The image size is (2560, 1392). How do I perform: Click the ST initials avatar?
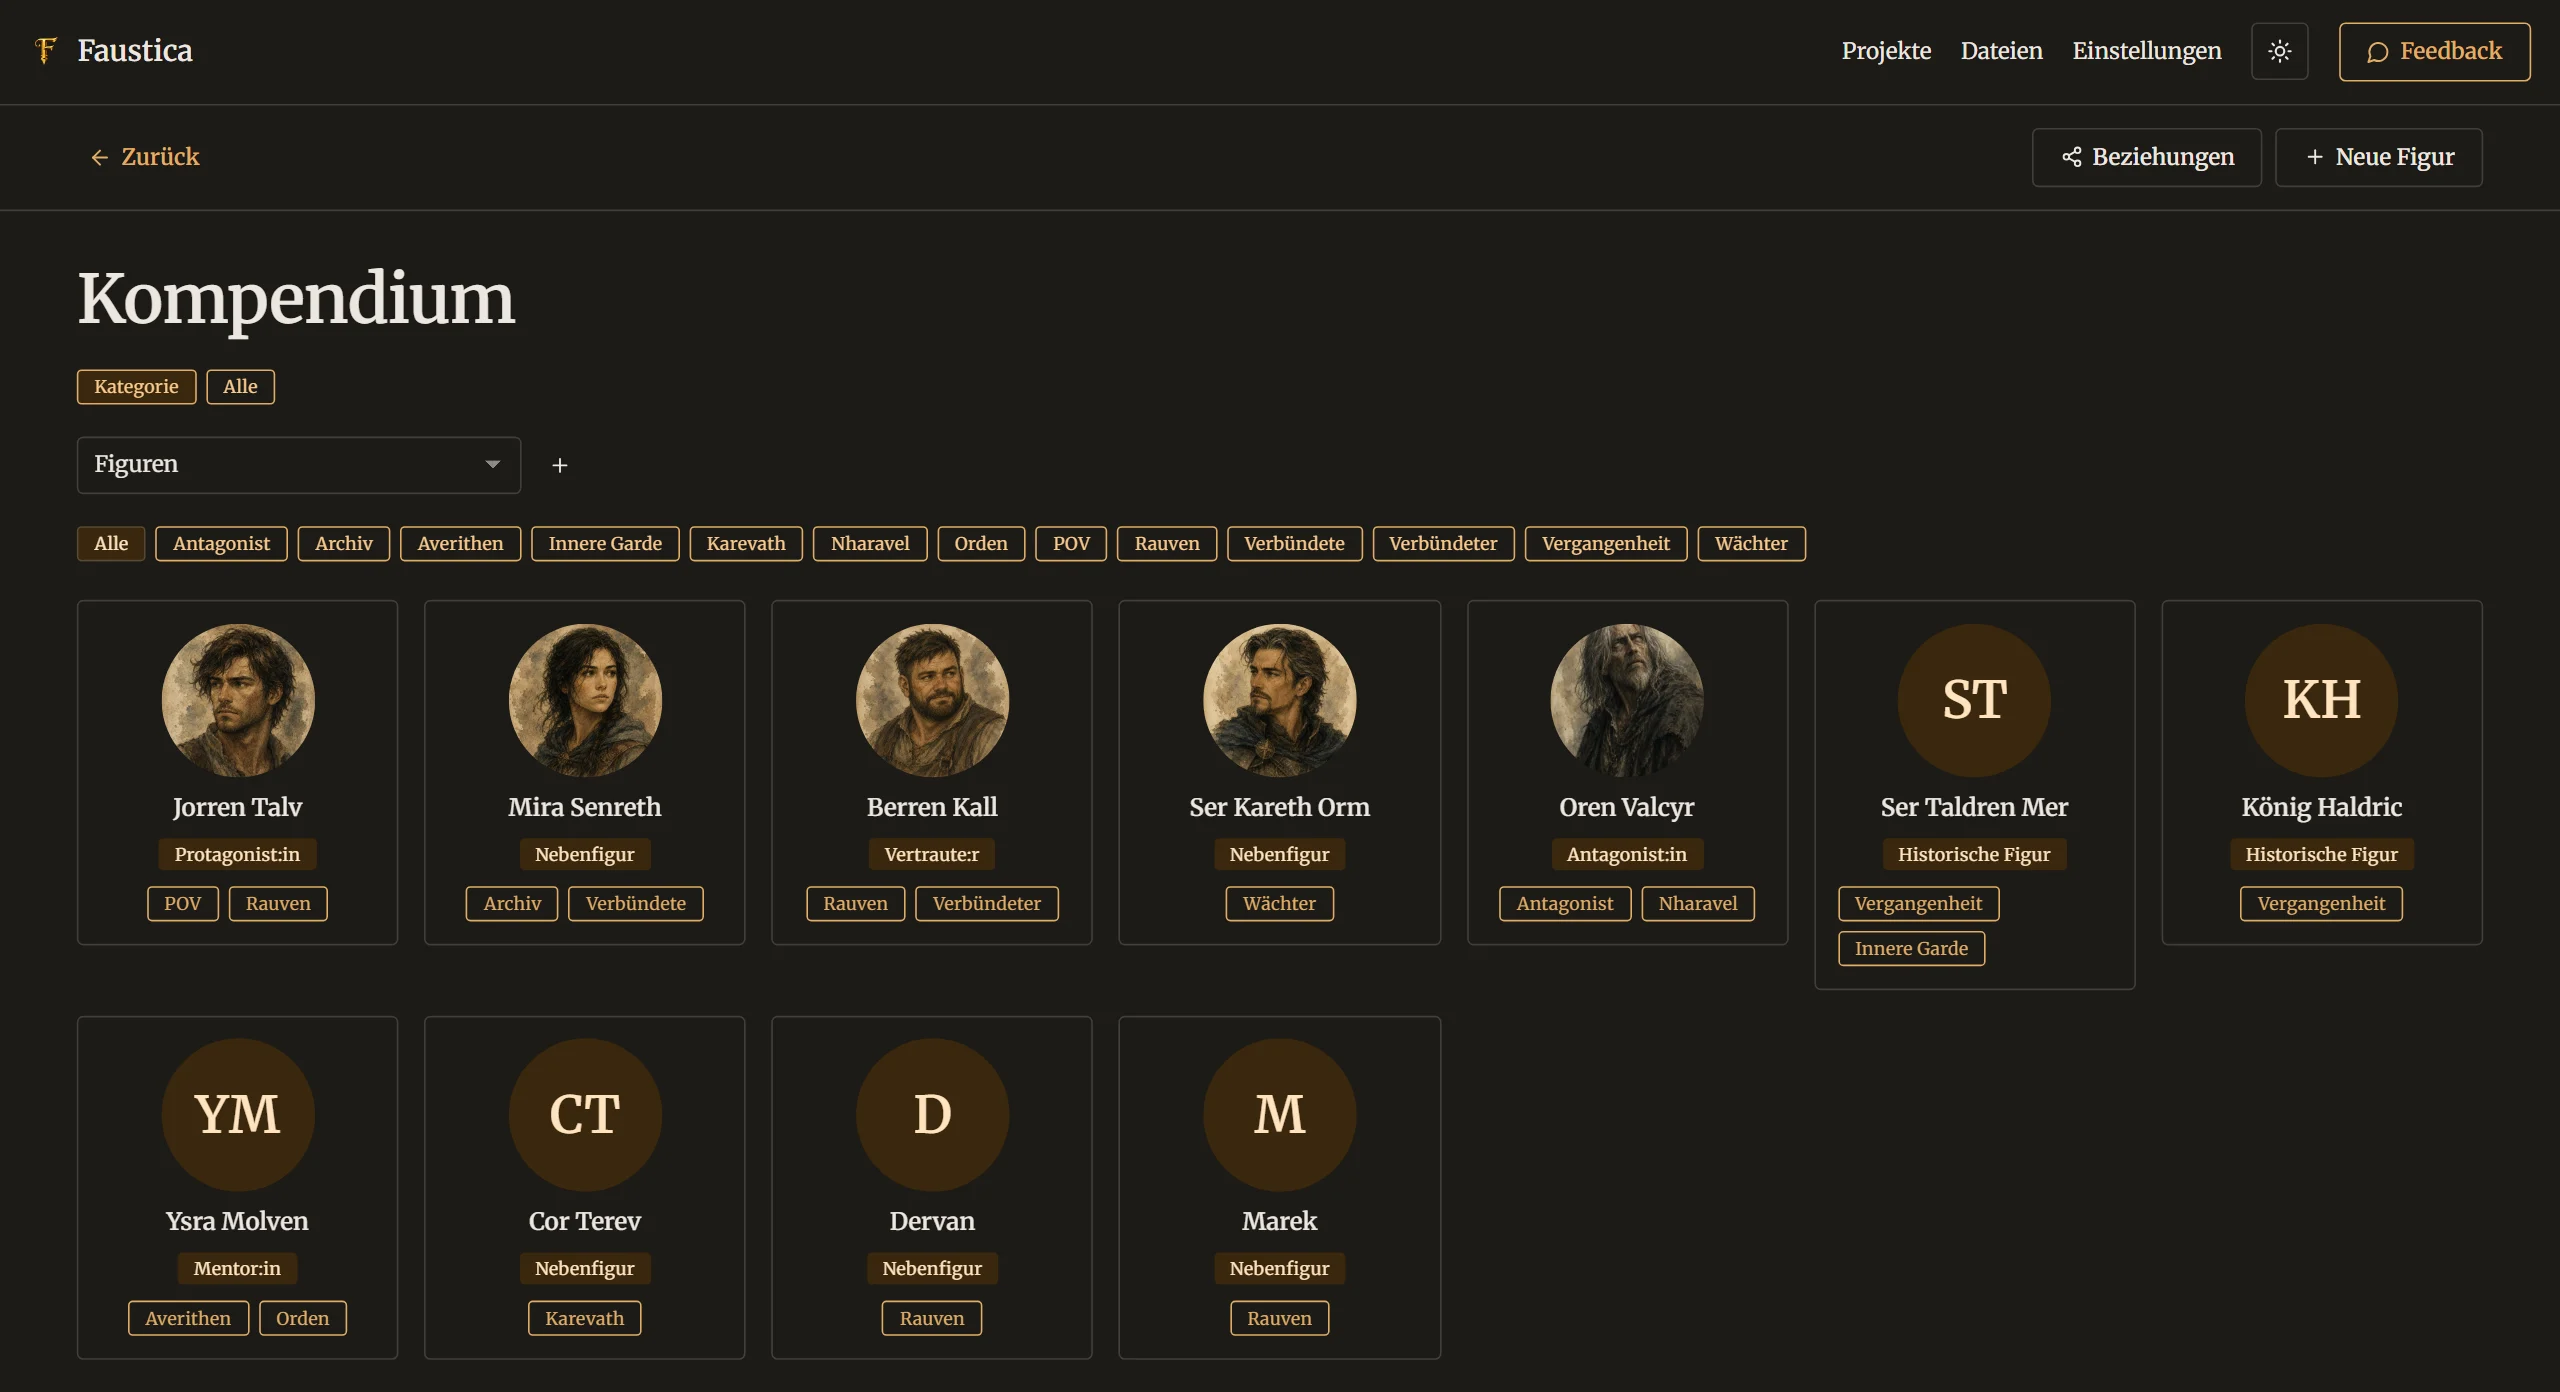1974,700
